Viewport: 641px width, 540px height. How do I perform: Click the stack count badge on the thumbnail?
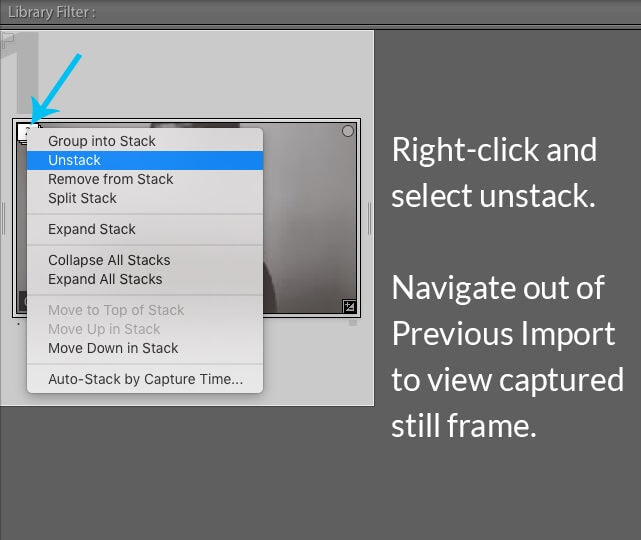point(23,130)
